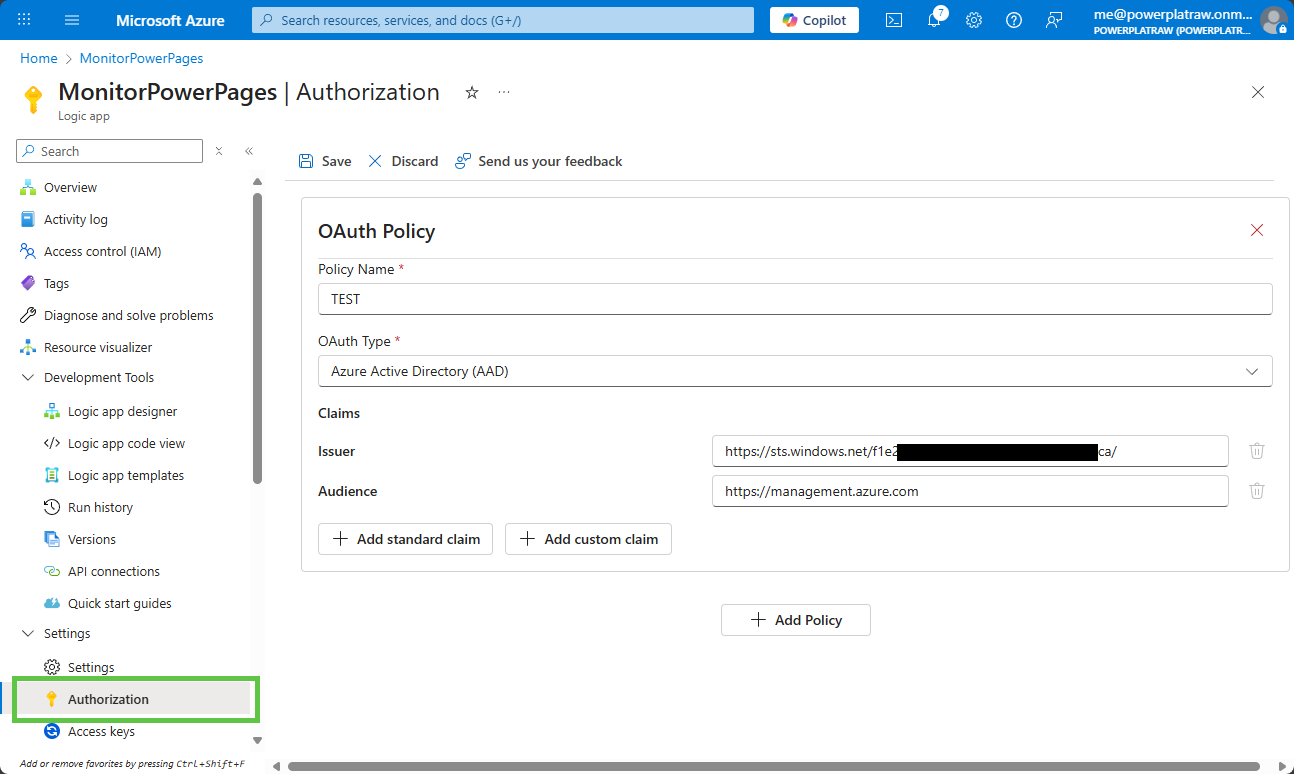Click the Diagnose and solve problems wrench icon
Image resolution: width=1294 pixels, height=774 pixels.
[x=28, y=315]
